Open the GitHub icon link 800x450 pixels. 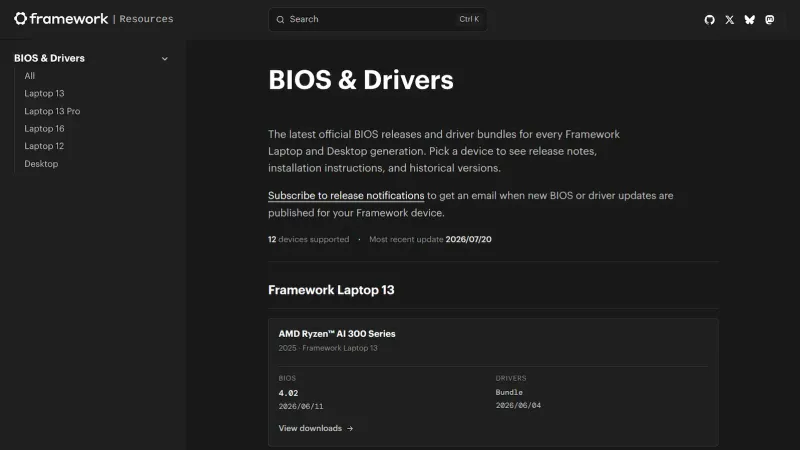point(709,20)
